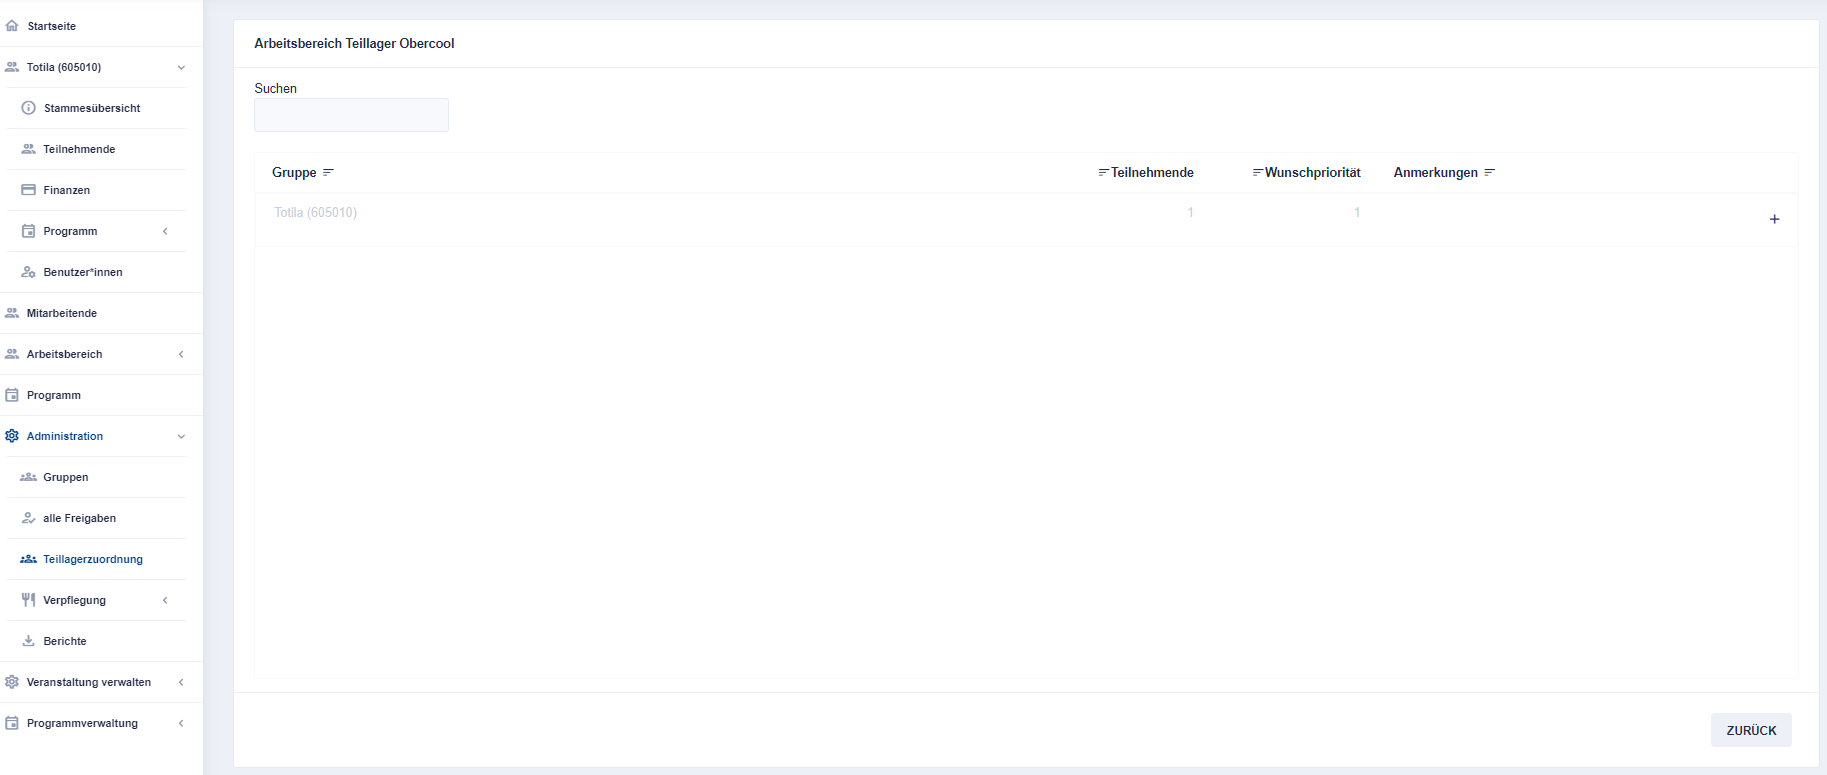
Task: Expand the Arbeitsbereich chevron
Action: click(181, 354)
